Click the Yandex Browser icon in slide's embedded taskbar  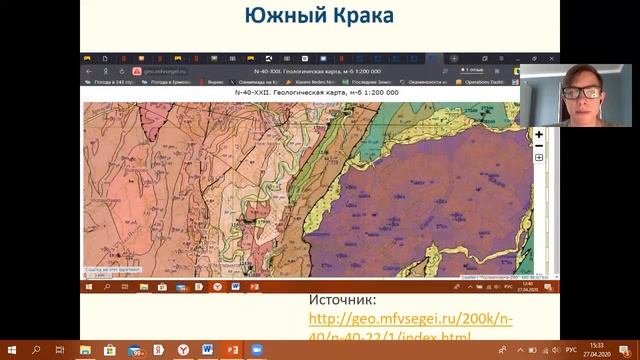pyautogui.click(x=217, y=287)
